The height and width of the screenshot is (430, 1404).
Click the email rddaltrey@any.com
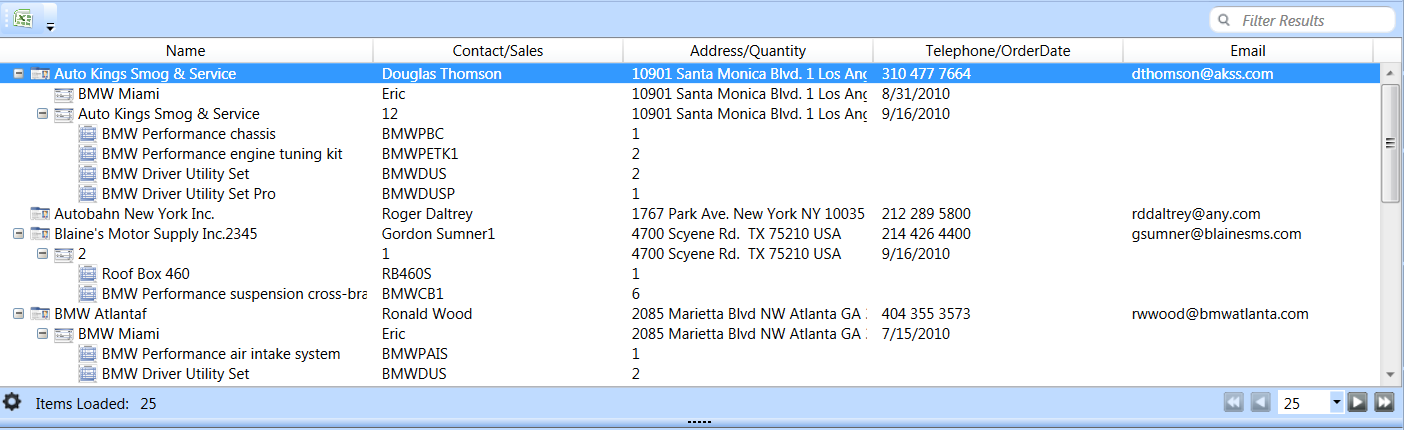click(x=1196, y=214)
